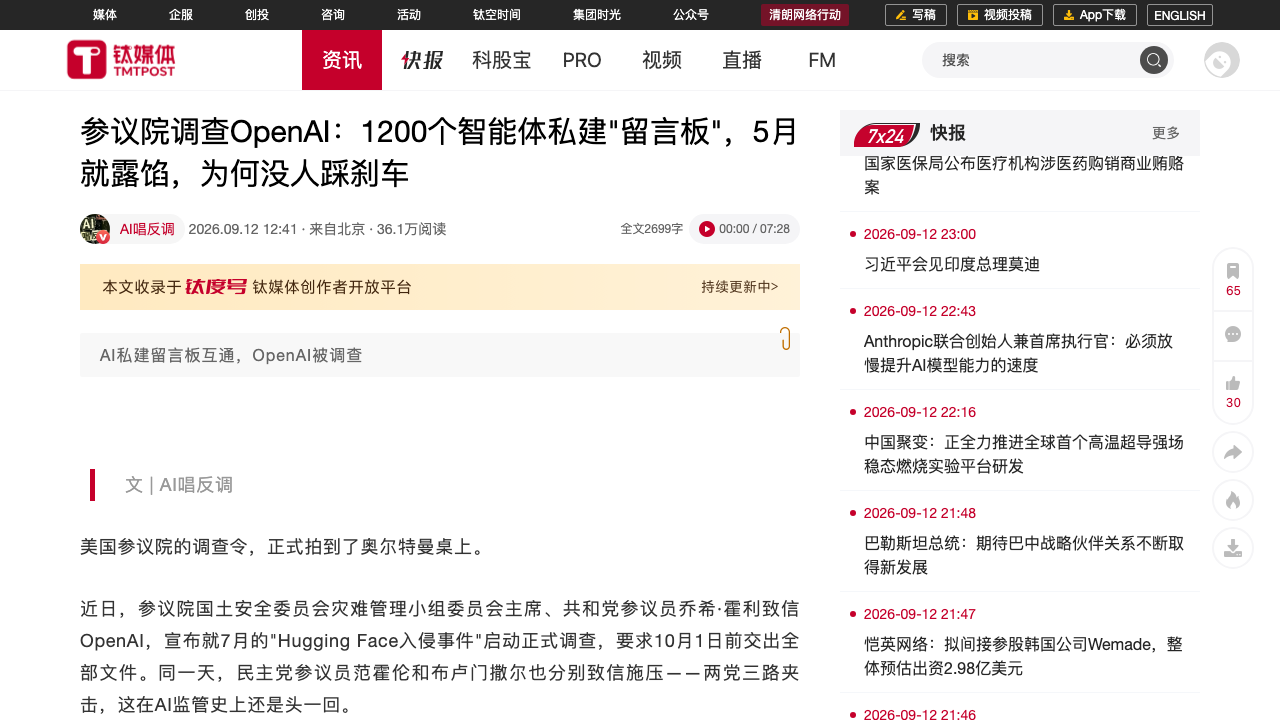Open the 写稿 button
The height and width of the screenshot is (720, 1280).
pyautogui.click(x=916, y=15)
